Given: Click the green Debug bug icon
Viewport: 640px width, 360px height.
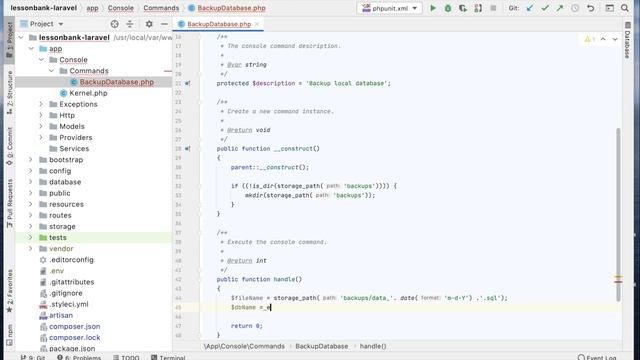Looking at the screenshot, I should coord(448,8).
